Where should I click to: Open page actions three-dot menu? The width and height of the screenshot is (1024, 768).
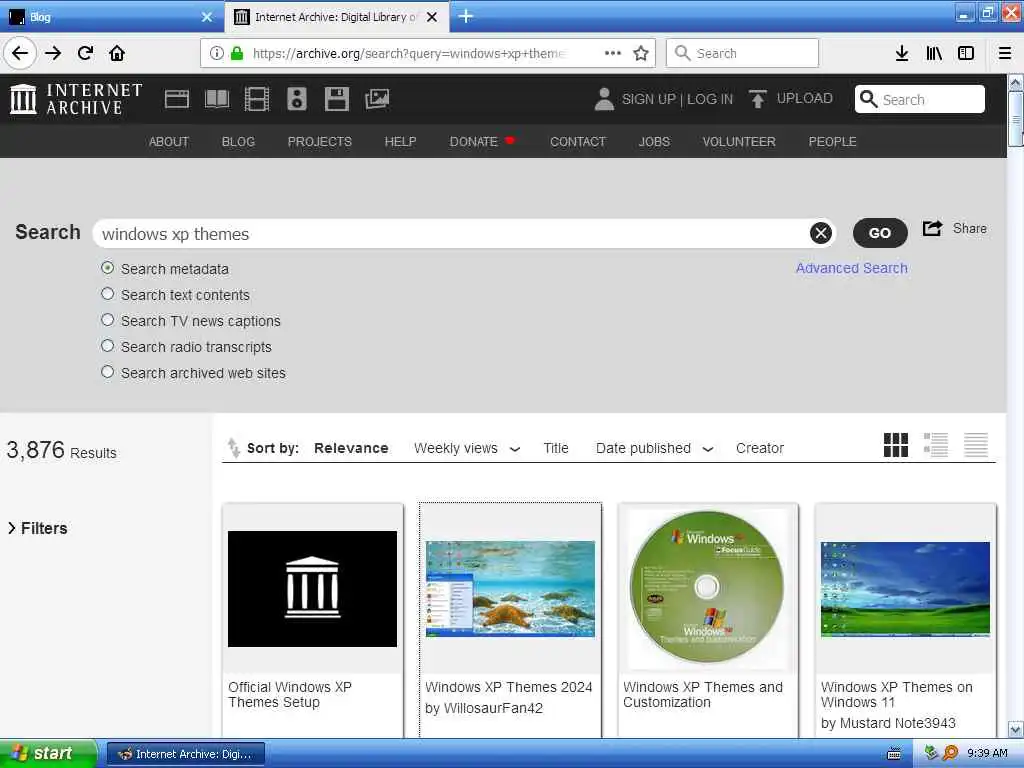pos(613,53)
